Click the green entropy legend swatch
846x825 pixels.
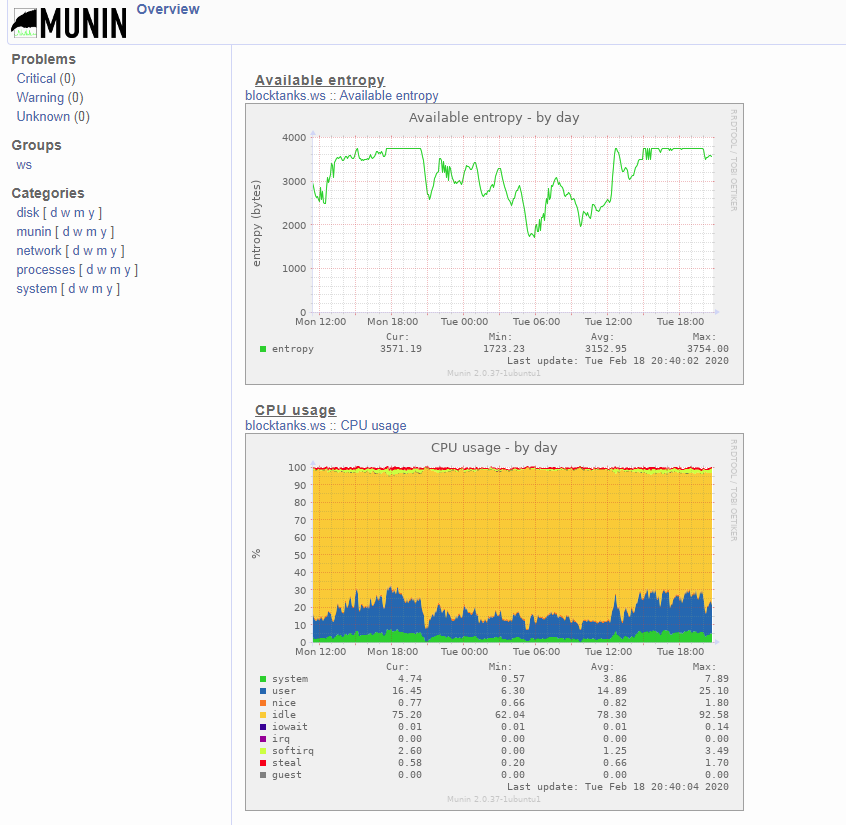(x=263, y=349)
